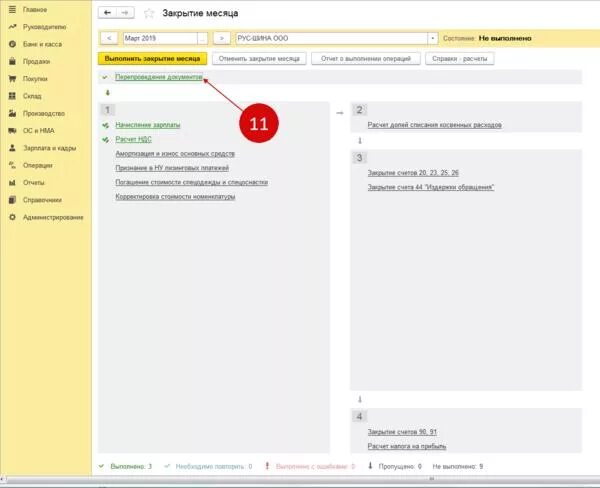Click the Банк и касса icon
Image resolution: width=600 pixels, height=488 pixels.
pyautogui.click(x=12, y=44)
